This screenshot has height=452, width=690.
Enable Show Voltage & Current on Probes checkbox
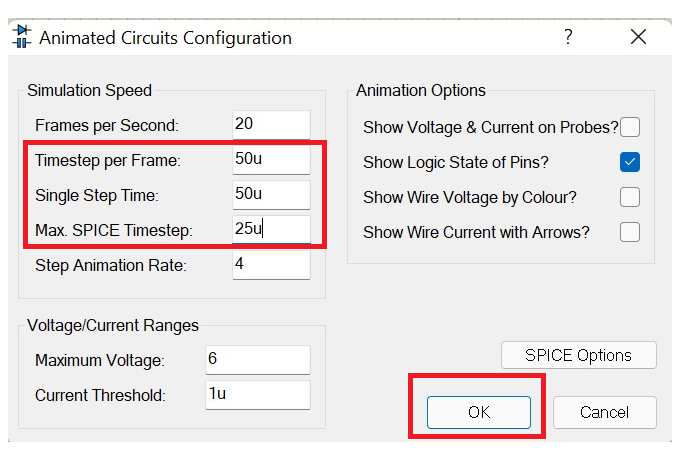(x=630, y=127)
